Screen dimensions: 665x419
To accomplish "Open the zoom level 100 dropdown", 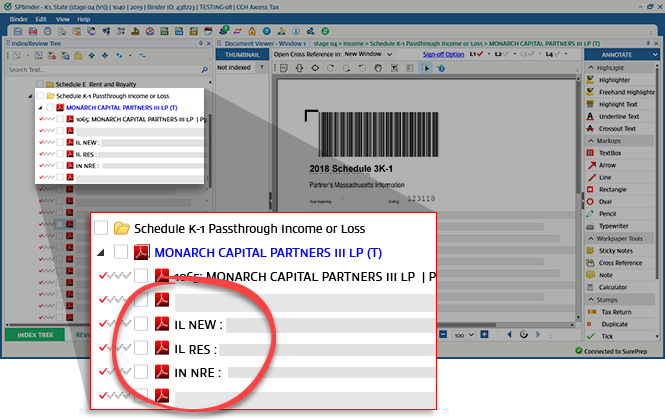I will [x=471, y=335].
